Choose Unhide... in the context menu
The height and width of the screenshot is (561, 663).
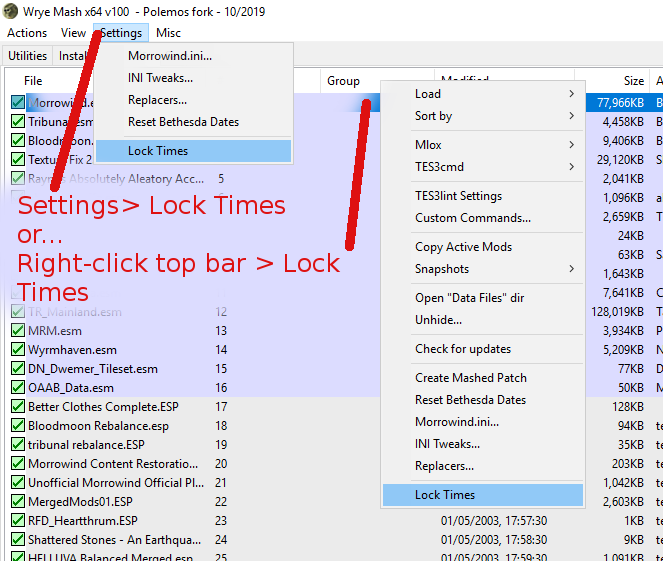[483, 320]
